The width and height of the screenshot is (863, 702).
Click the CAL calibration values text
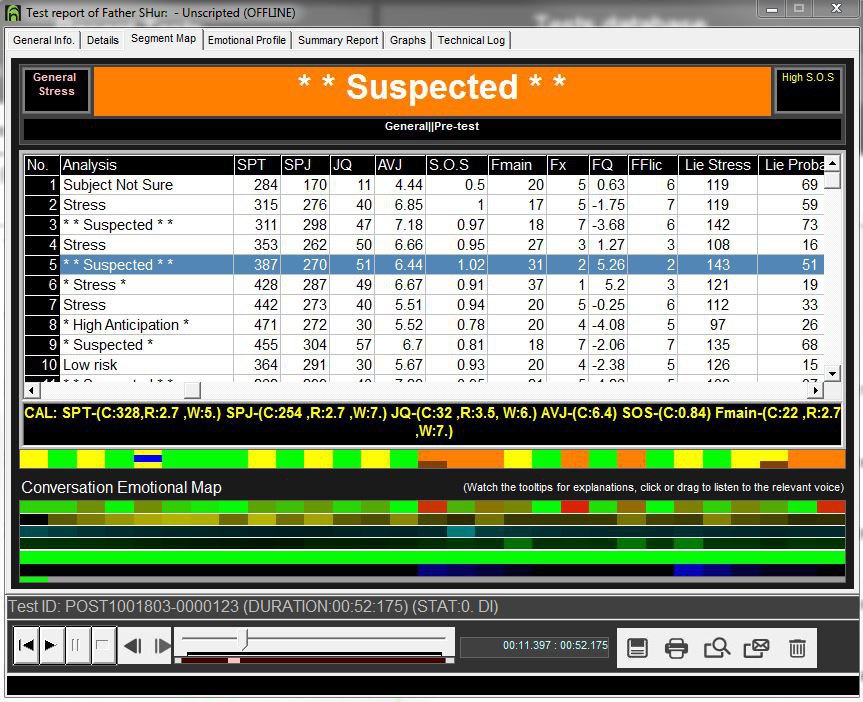[x=432, y=422]
